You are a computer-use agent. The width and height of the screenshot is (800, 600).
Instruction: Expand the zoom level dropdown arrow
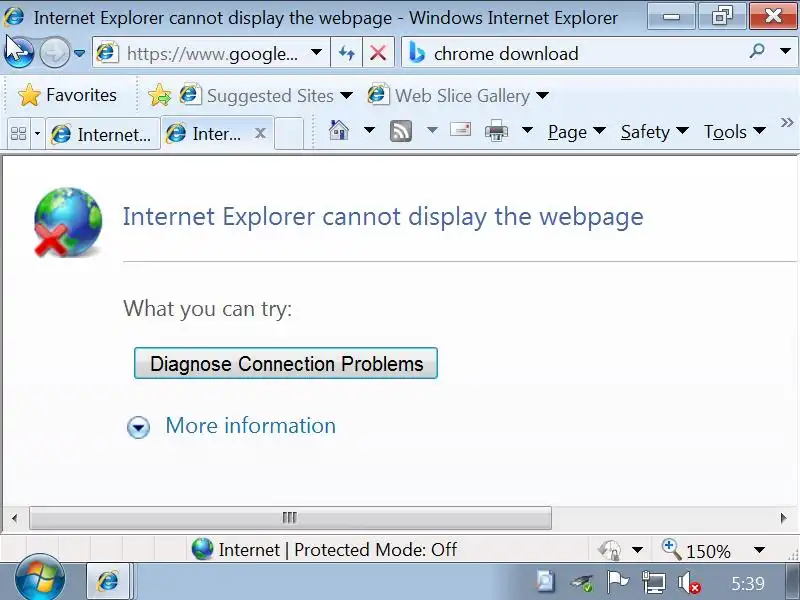759,550
